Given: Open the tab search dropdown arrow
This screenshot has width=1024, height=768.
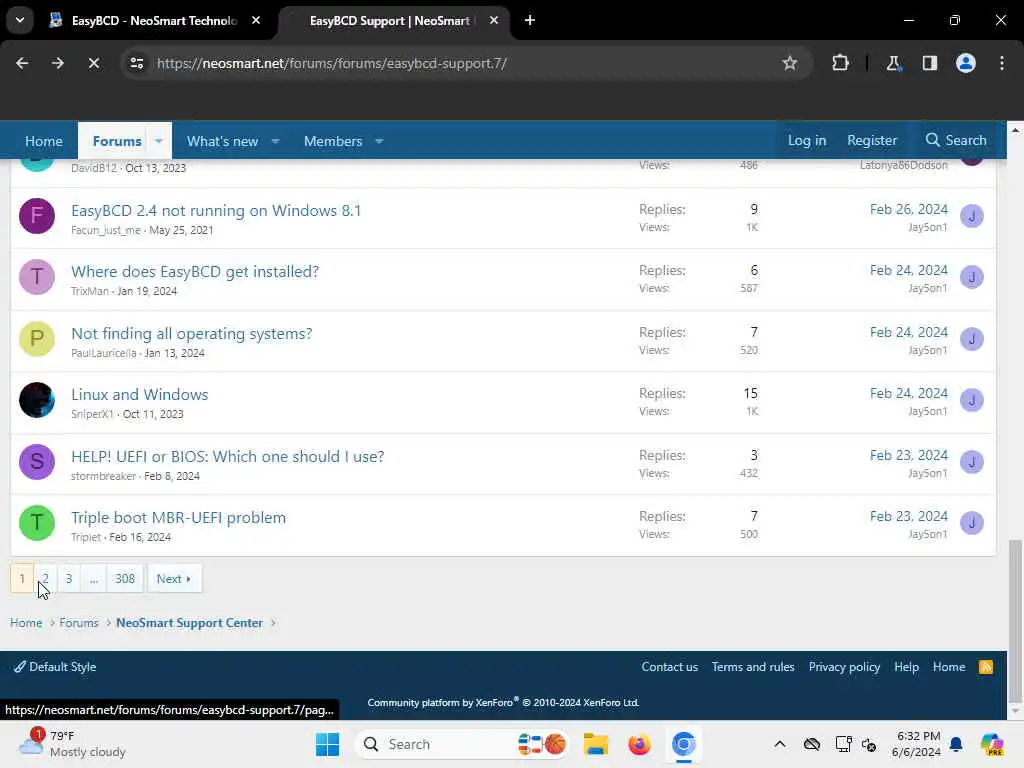Looking at the screenshot, I should pos(20,20).
